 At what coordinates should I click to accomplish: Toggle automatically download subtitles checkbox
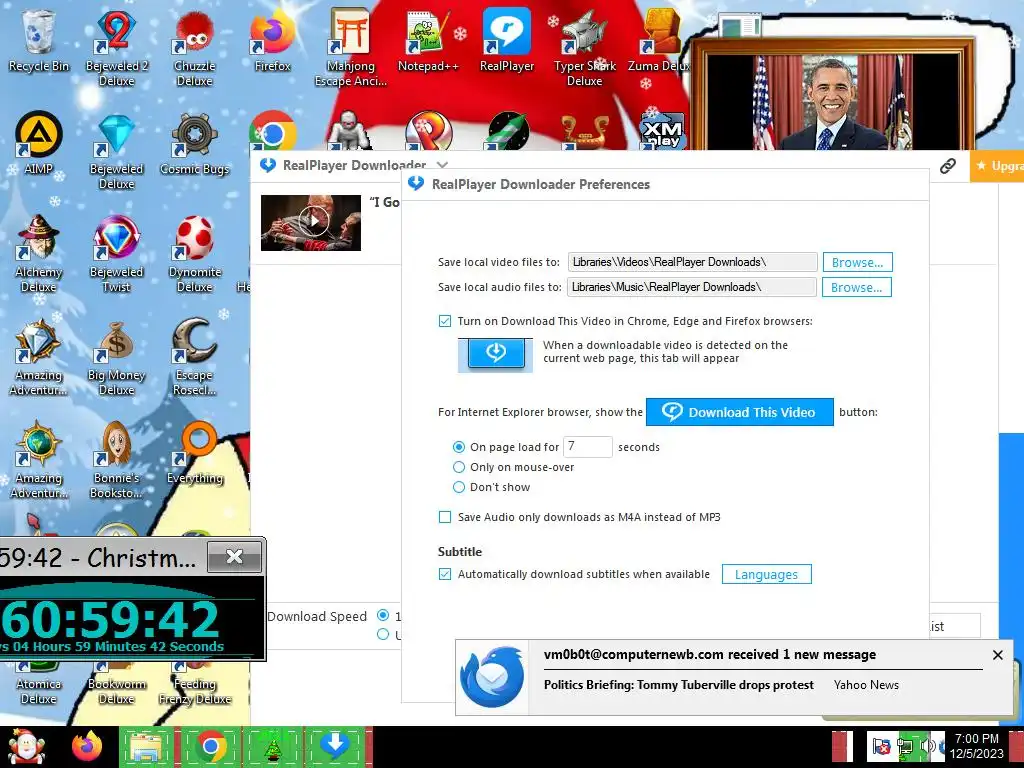click(445, 574)
